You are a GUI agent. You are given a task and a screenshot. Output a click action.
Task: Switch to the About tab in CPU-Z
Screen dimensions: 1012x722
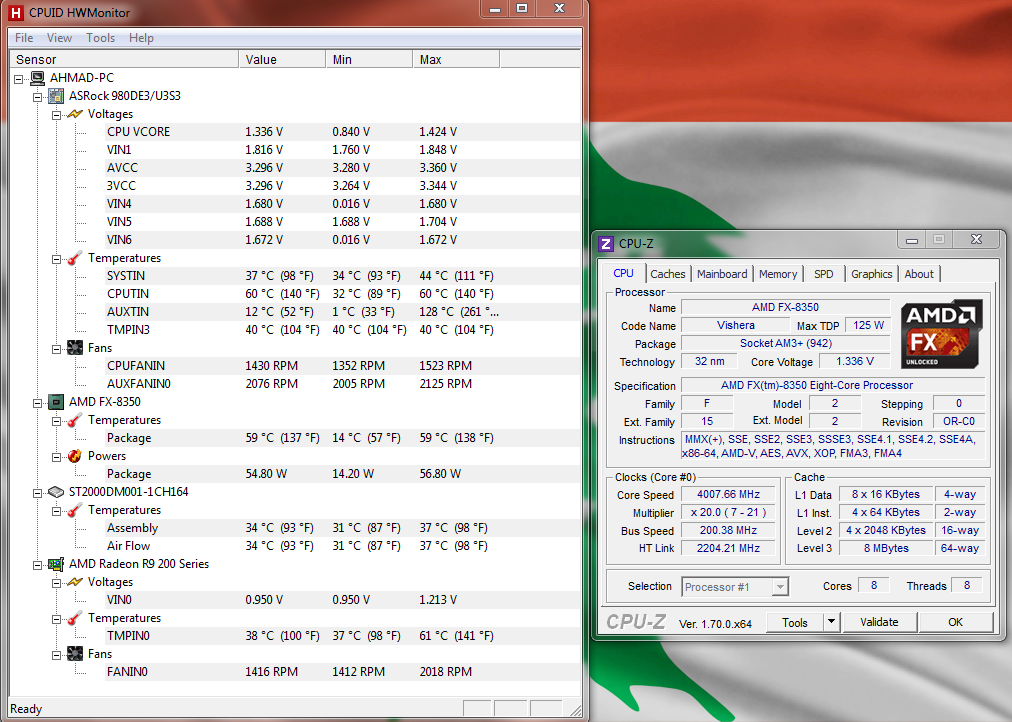919,274
